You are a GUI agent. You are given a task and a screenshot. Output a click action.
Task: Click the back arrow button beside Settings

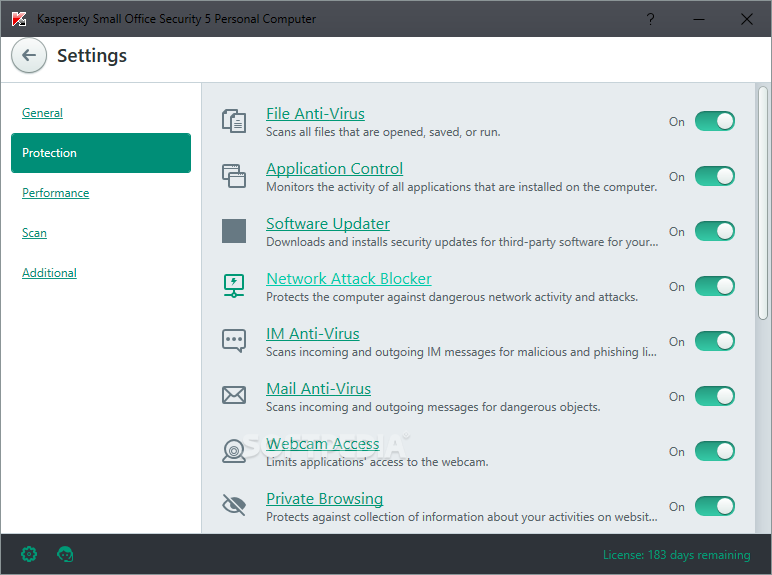[29, 55]
